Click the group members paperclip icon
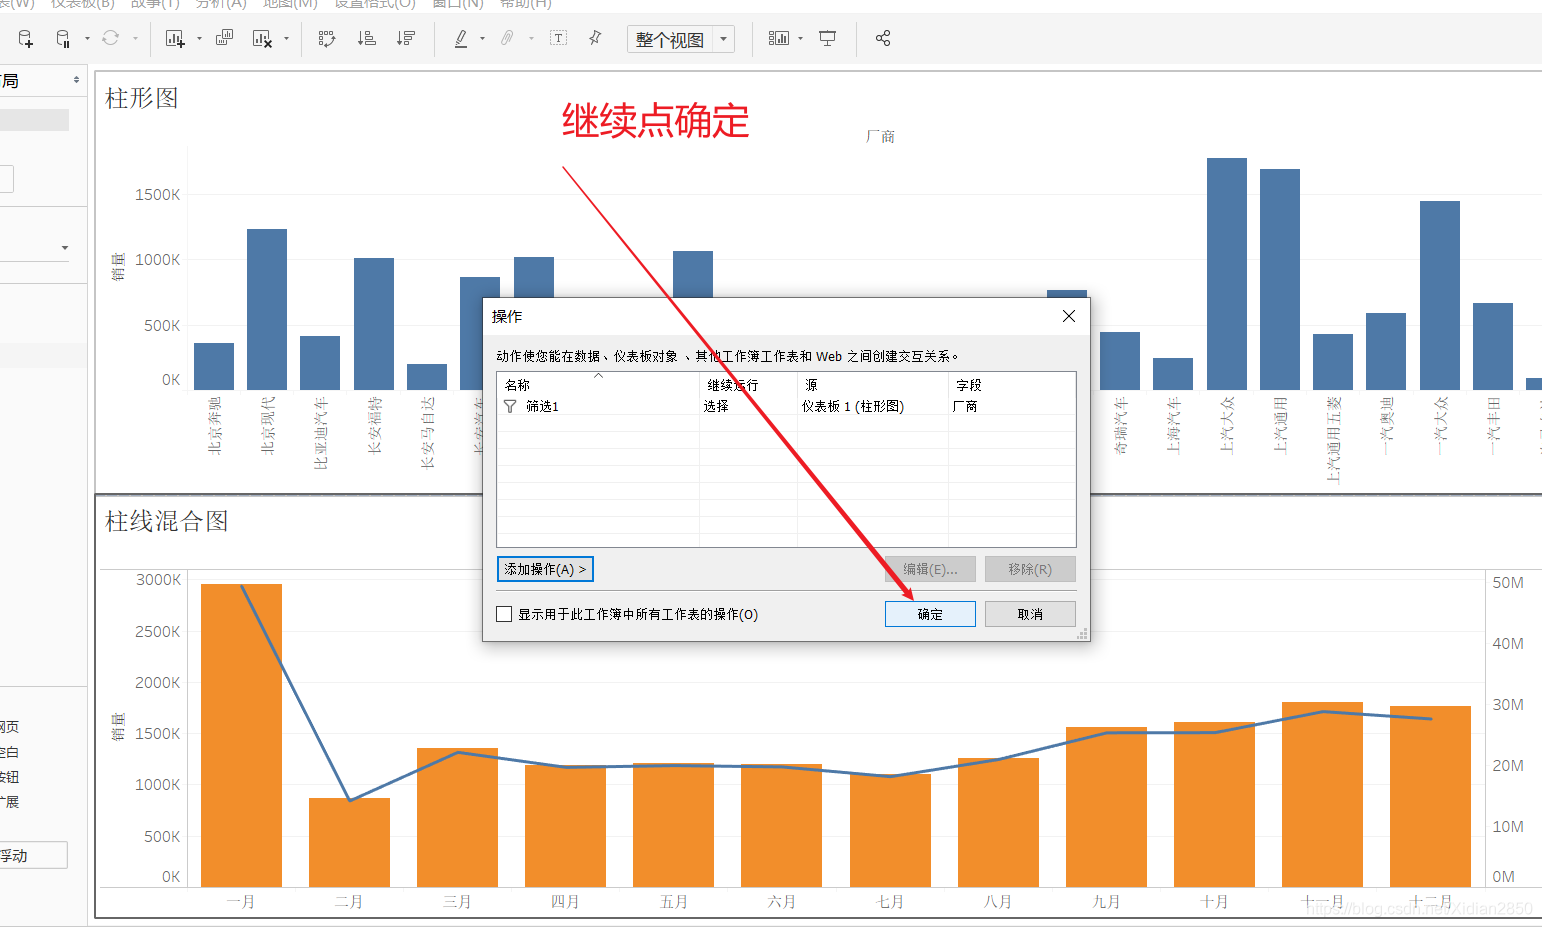1542x927 pixels. 507,38
